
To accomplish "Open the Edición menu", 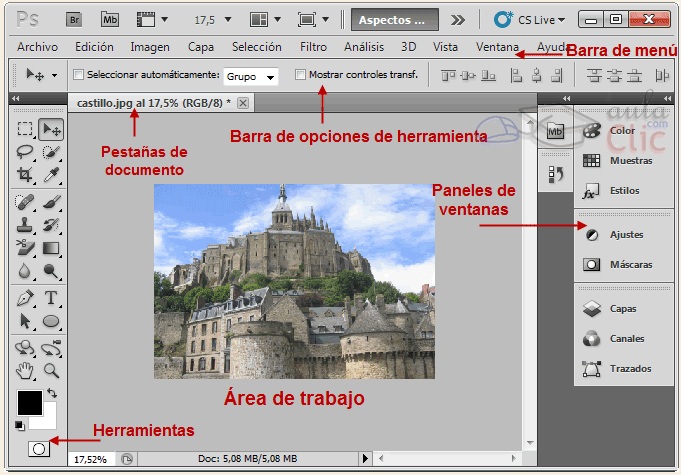I will 94,47.
